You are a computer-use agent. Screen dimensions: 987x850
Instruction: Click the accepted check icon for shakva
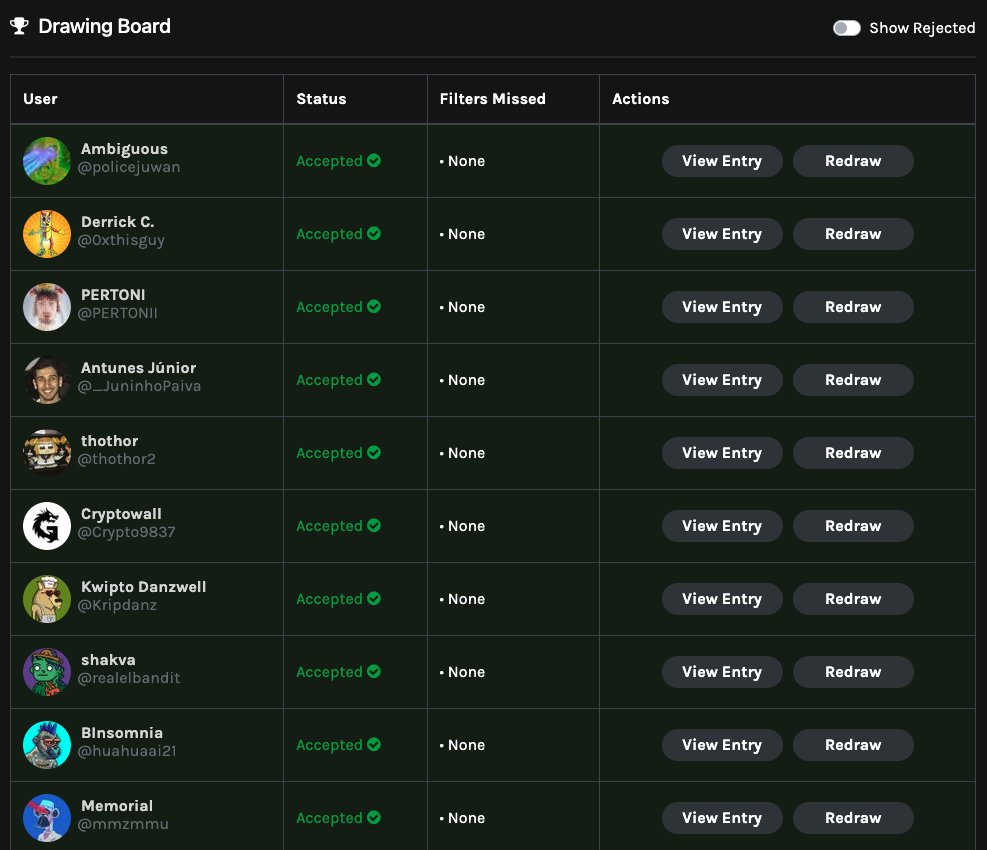374,672
